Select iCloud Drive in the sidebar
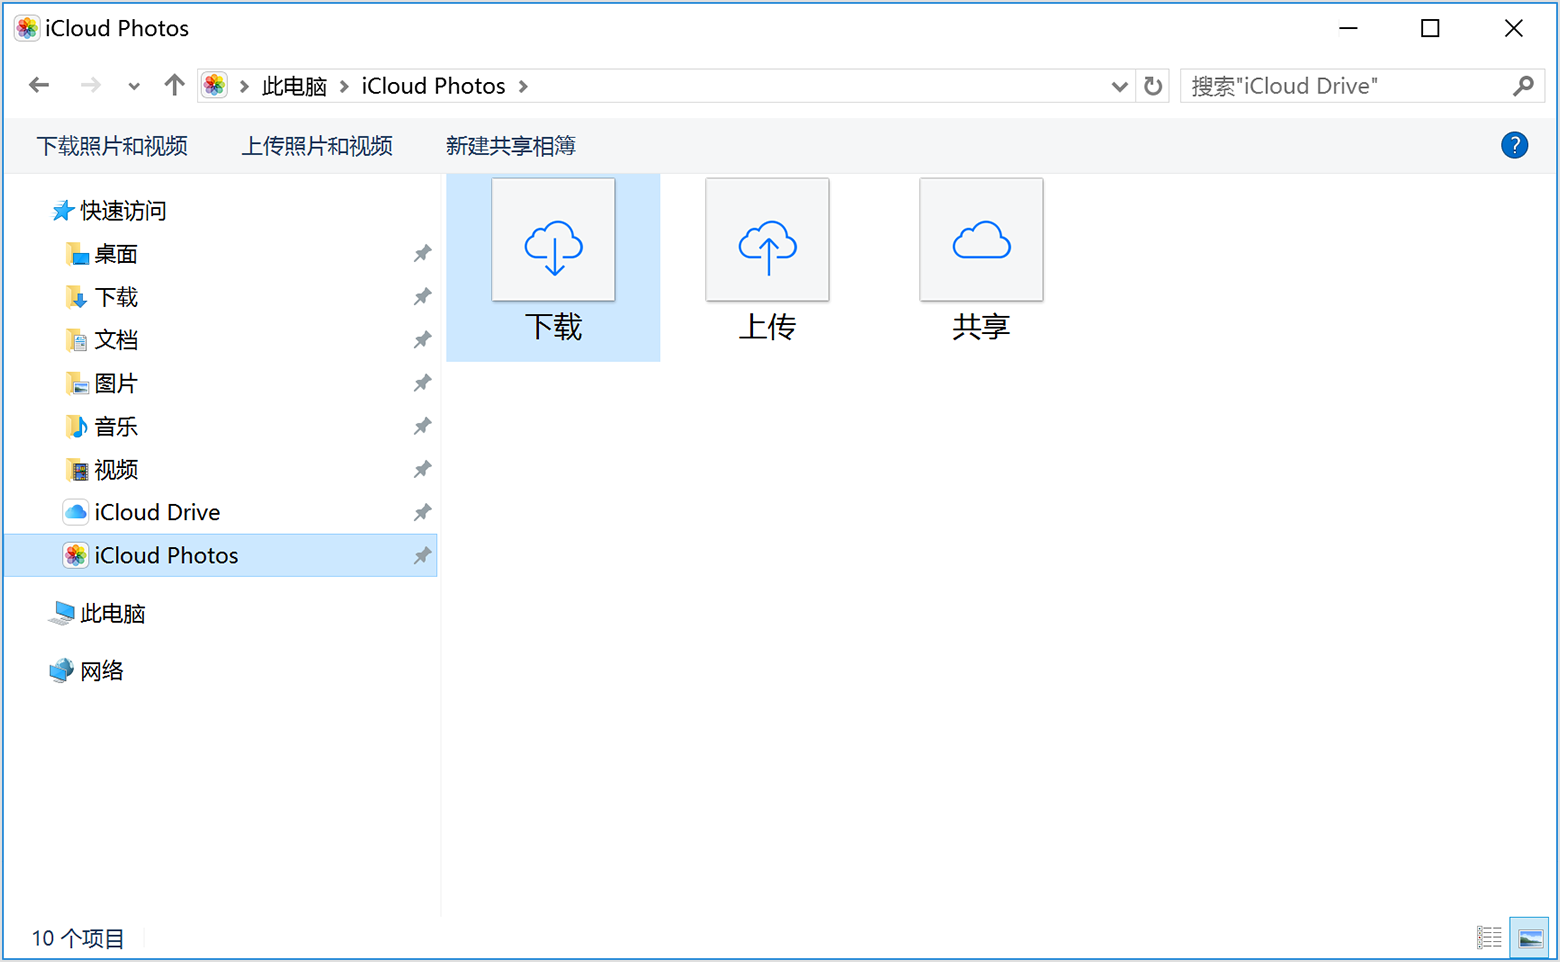1560x962 pixels. (x=156, y=511)
